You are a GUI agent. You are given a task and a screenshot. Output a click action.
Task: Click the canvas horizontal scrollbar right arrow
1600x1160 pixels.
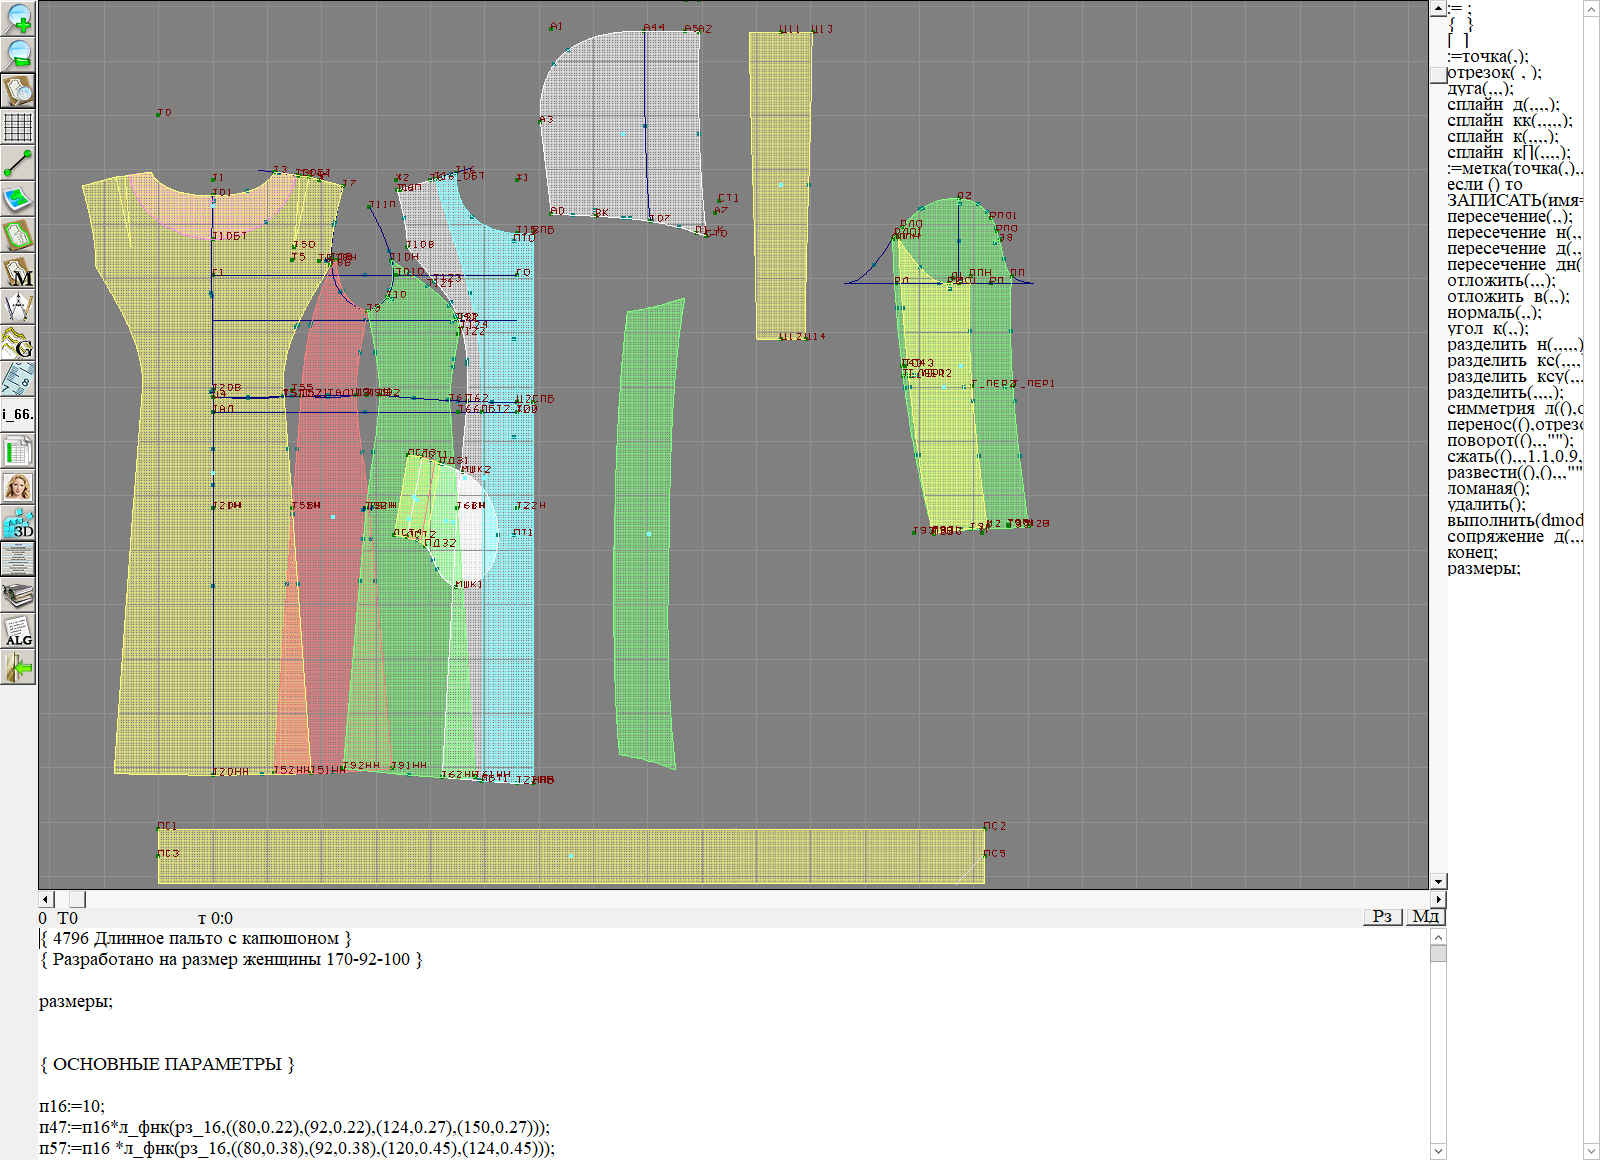pos(1438,899)
